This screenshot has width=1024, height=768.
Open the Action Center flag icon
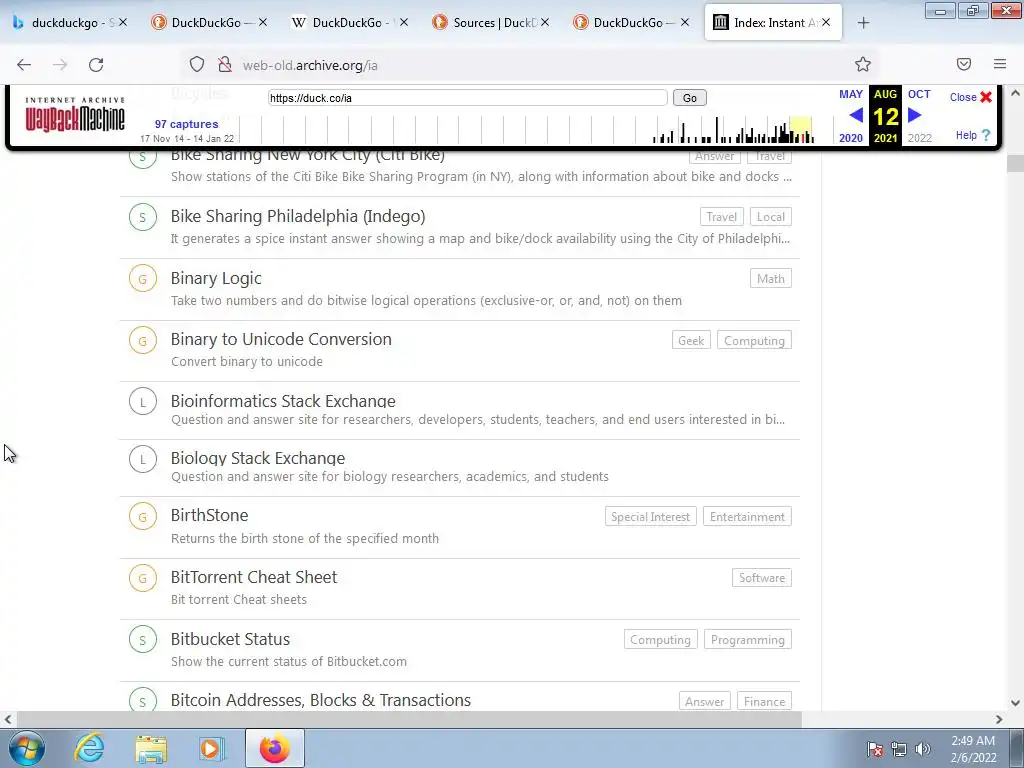click(875, 749)
